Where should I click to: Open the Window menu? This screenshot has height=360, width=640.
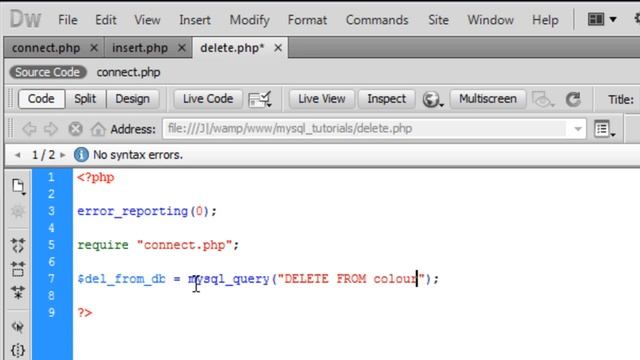pos(490,20)
